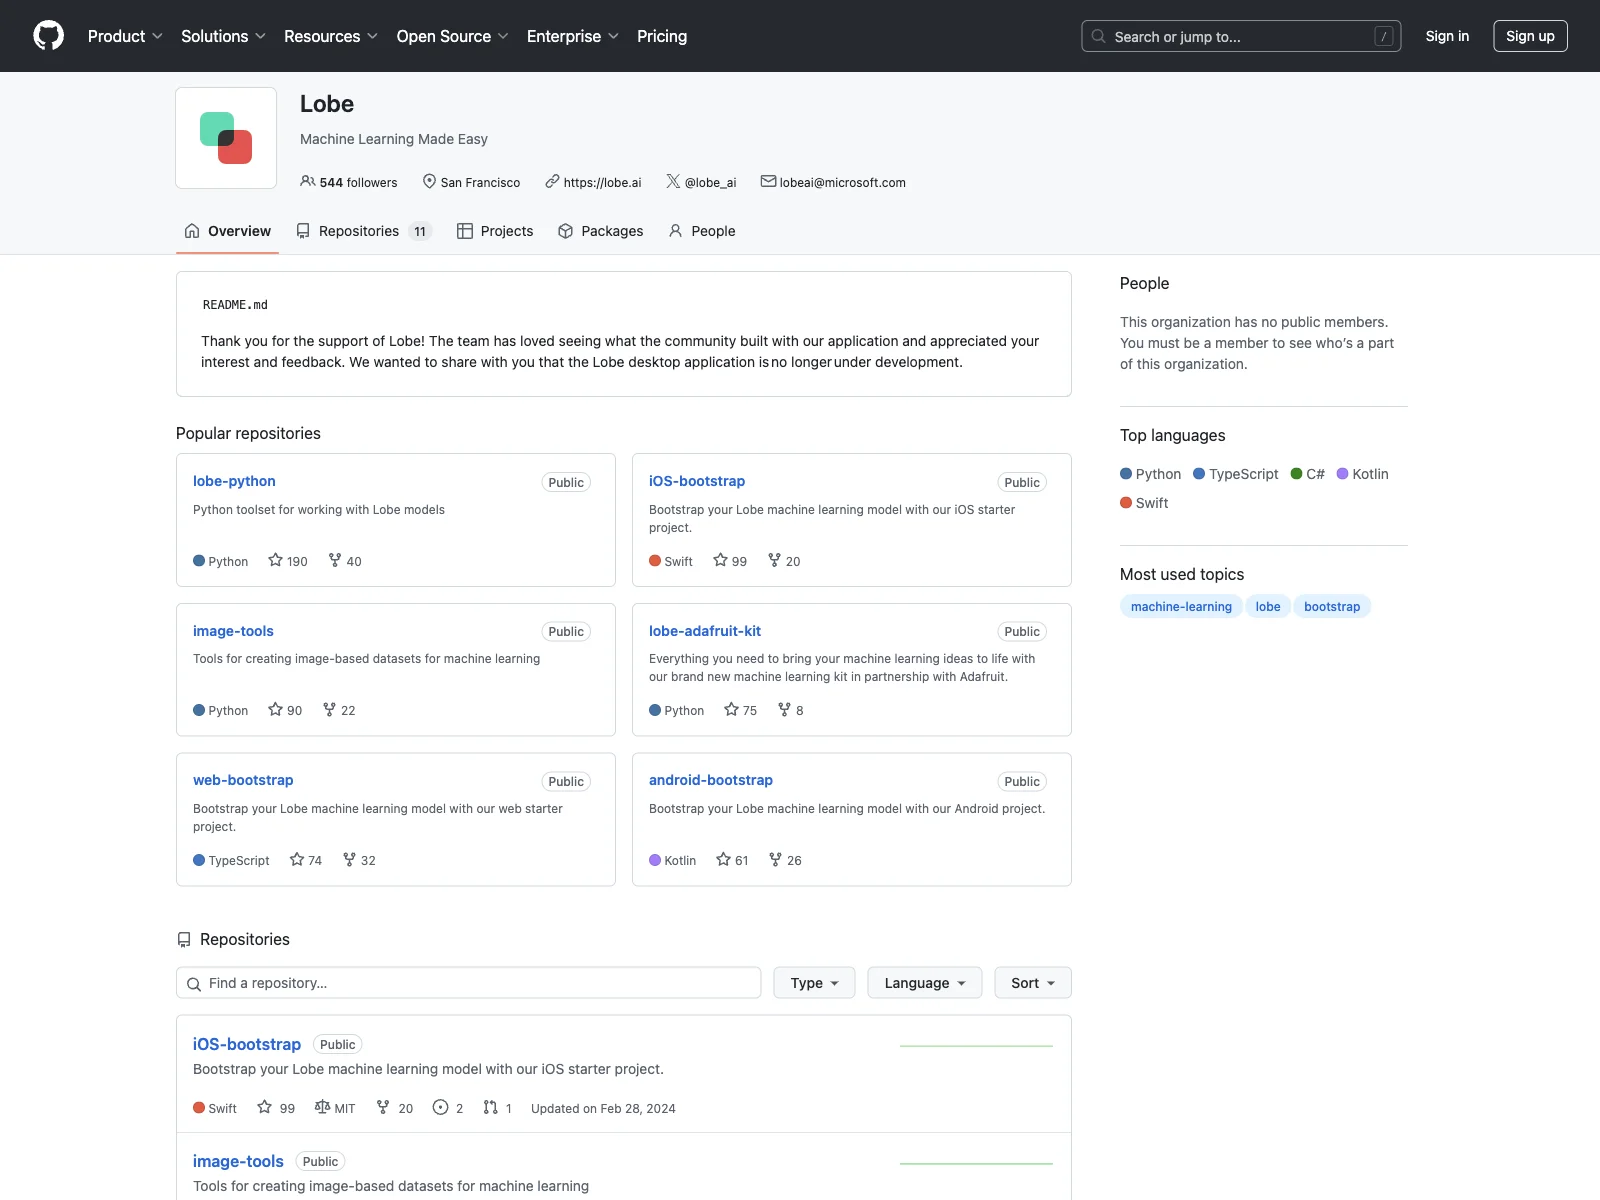Switch to the Packages tab
This screenshot has width=1600, height=1200.
click(x=600, y=231)
